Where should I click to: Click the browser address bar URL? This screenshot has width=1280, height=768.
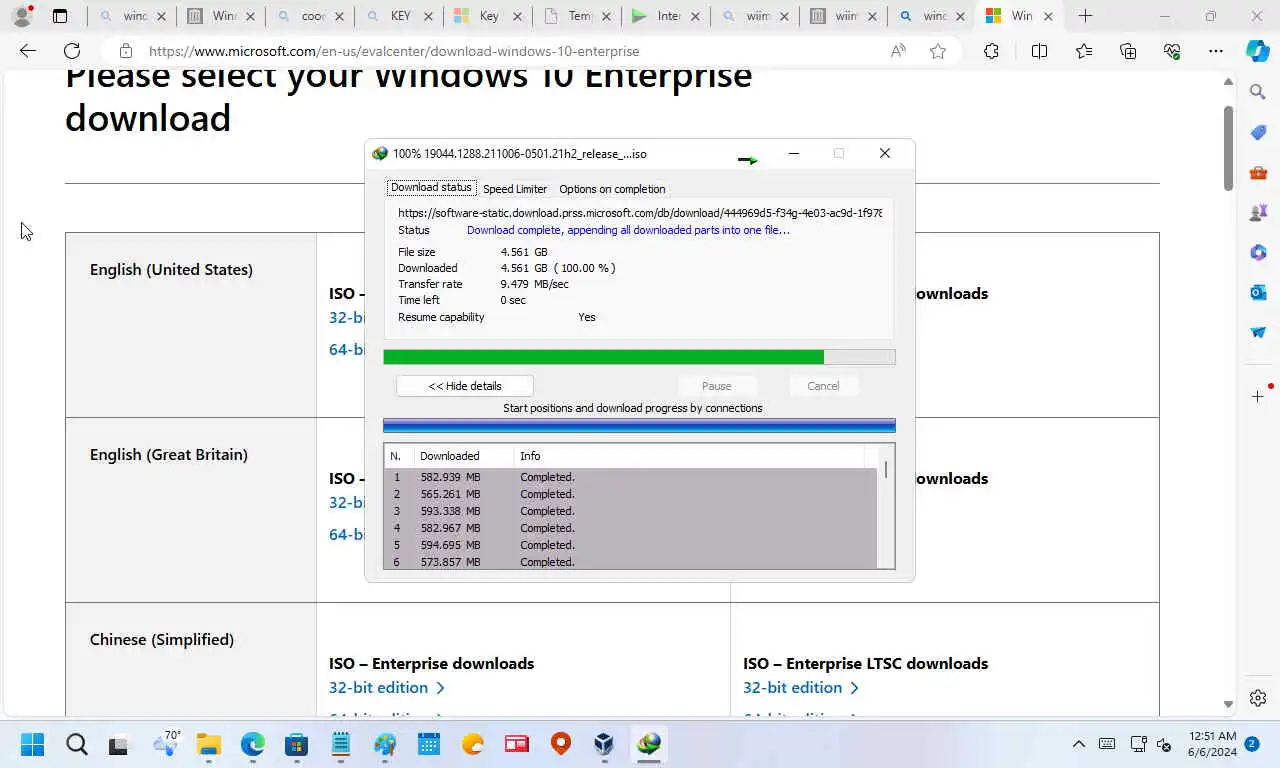pos(394,51)
